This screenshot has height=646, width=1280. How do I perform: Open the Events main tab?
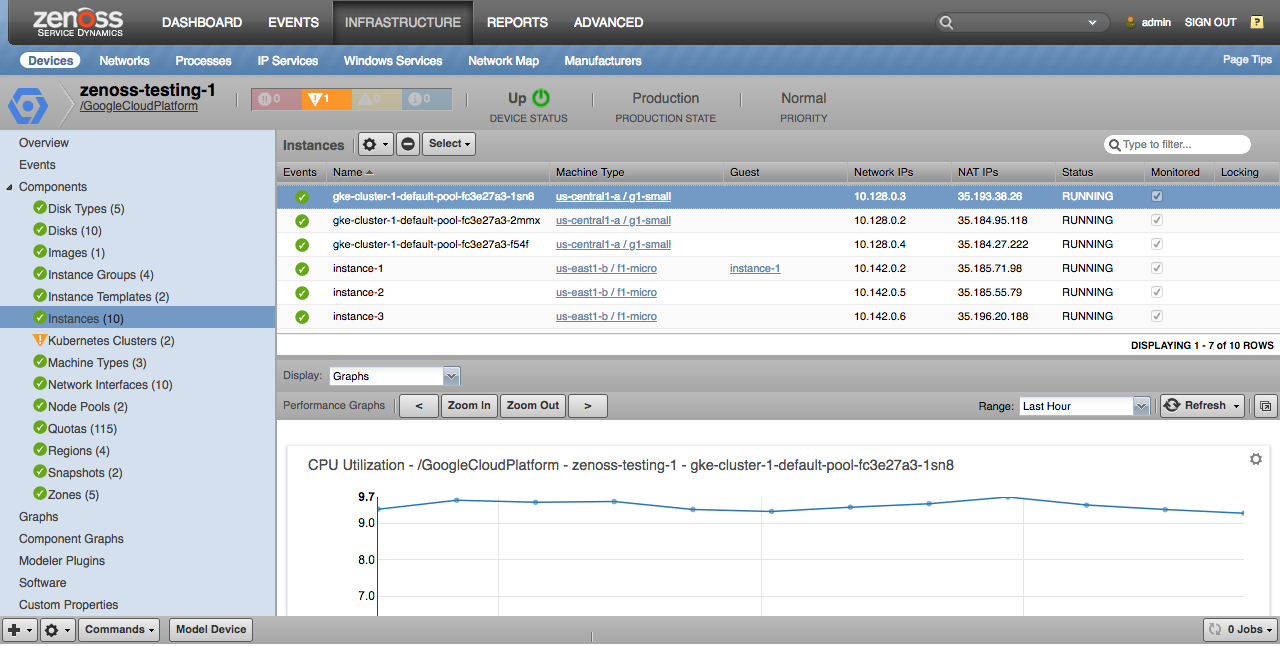(294, 22)
